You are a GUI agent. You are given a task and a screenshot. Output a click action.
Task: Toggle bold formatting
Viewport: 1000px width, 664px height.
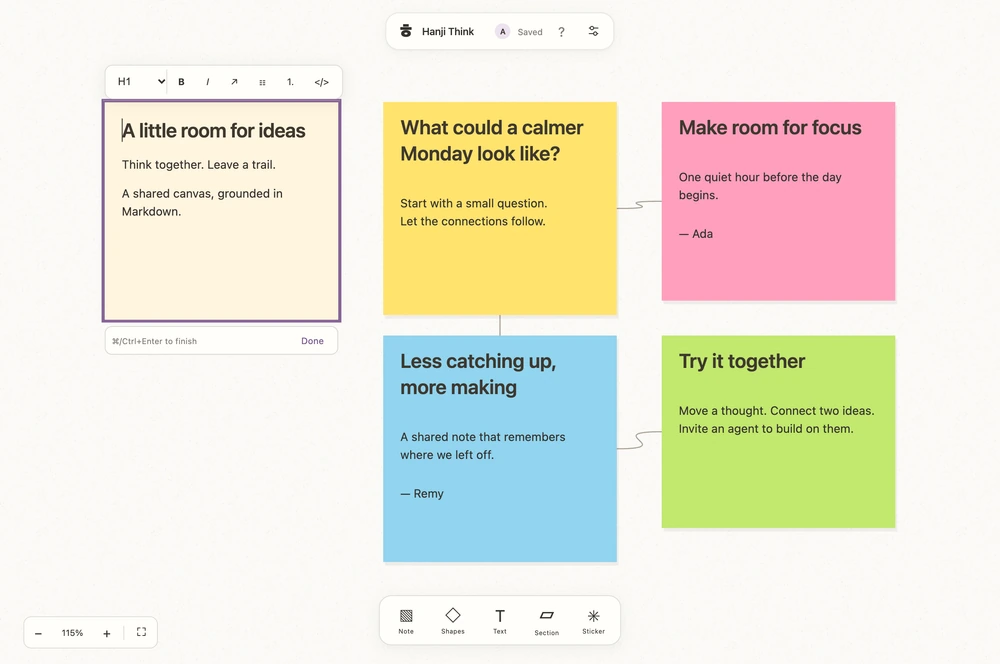coord(181,82)
